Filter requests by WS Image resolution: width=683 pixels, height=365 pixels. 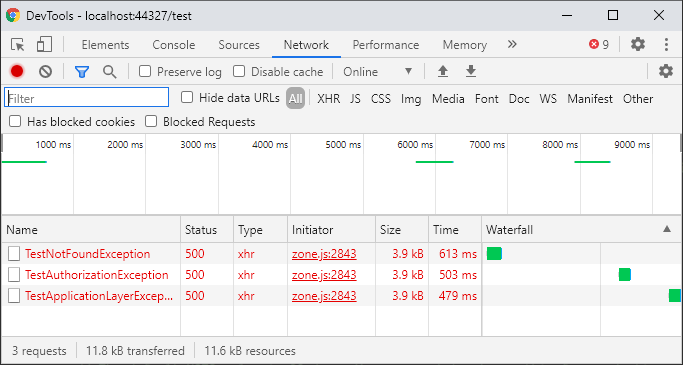point(548,99)
